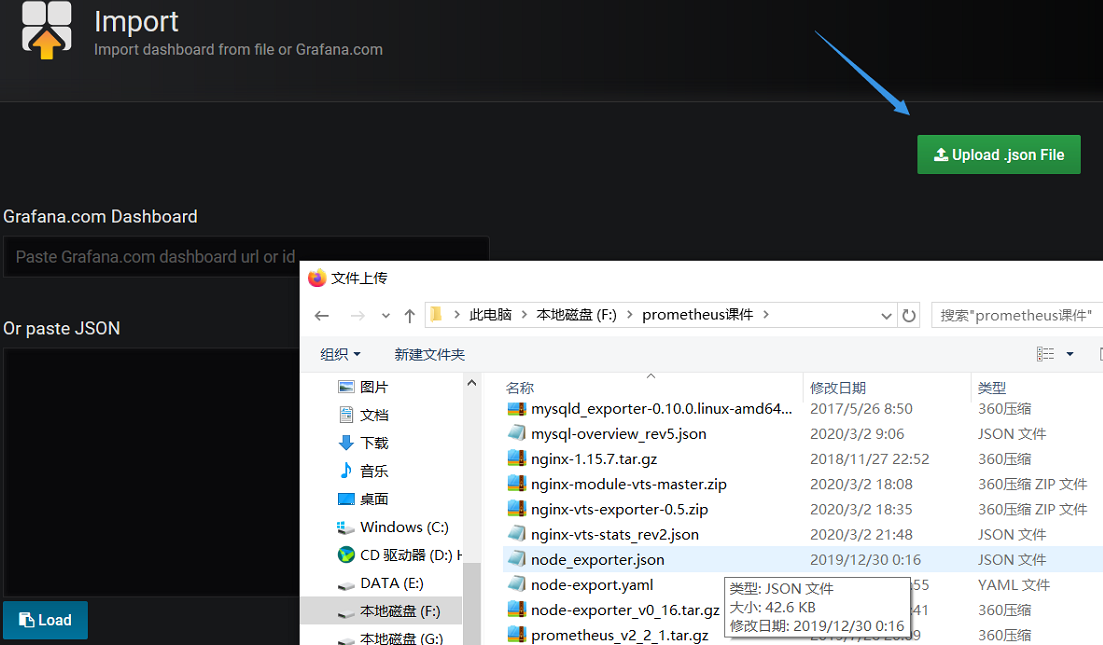Click the archive icon of nginx-module-vts-master.zip
This screenshot has width=1103, height=645.
point(517,484)
